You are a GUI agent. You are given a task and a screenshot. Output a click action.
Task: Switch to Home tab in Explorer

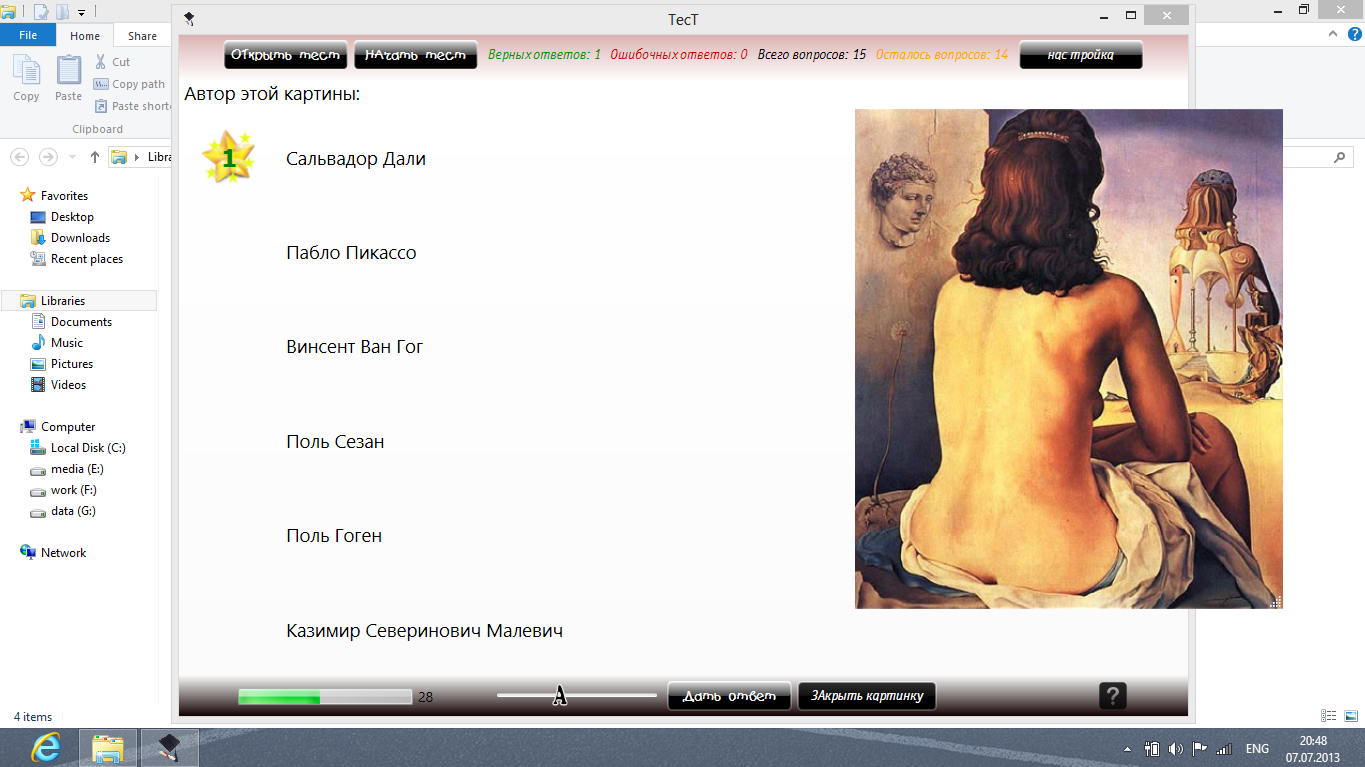click(x=85, y=36)
